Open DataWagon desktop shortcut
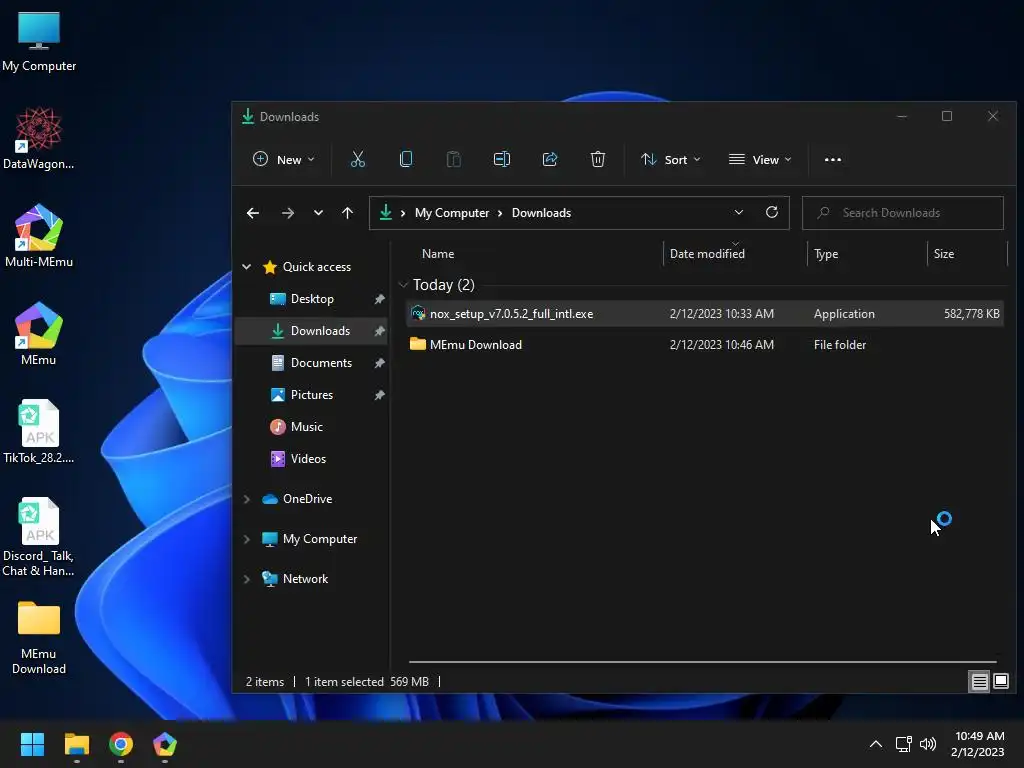Screen dimensions: 1024x768 tap(39, 138)
